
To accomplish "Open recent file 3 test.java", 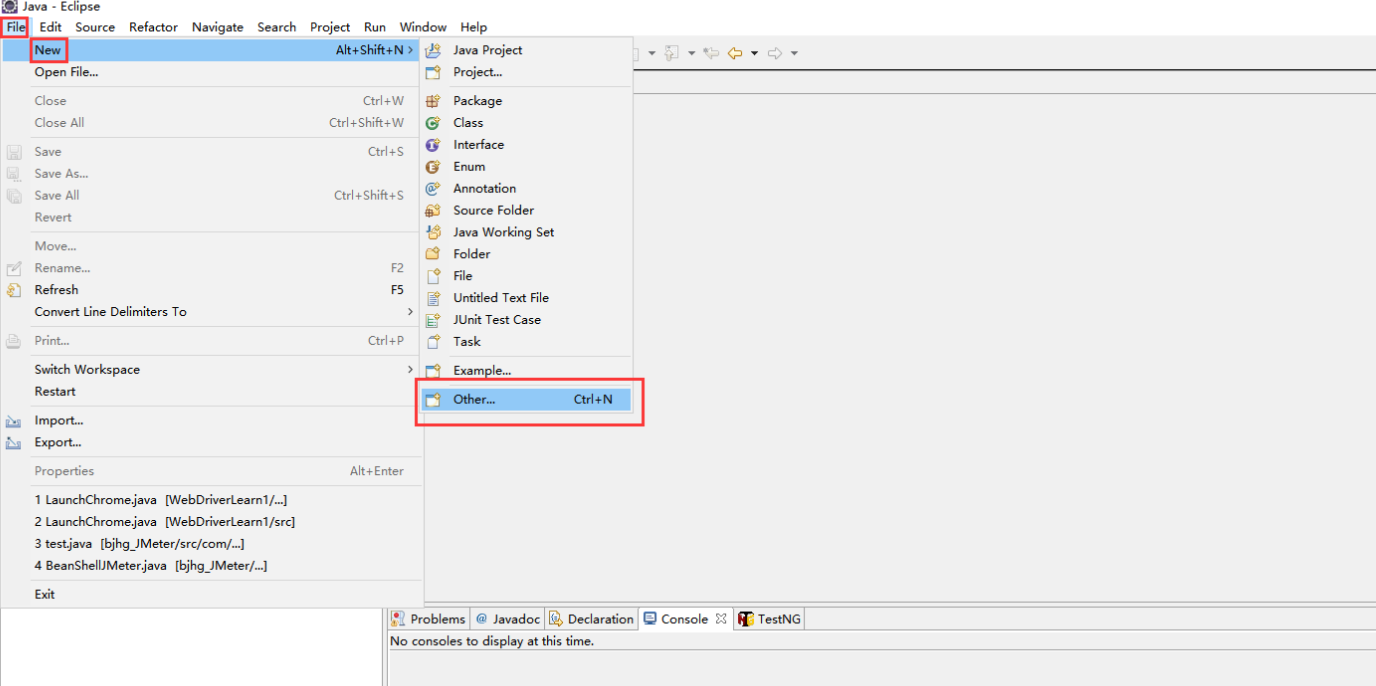I will [210, 544].
